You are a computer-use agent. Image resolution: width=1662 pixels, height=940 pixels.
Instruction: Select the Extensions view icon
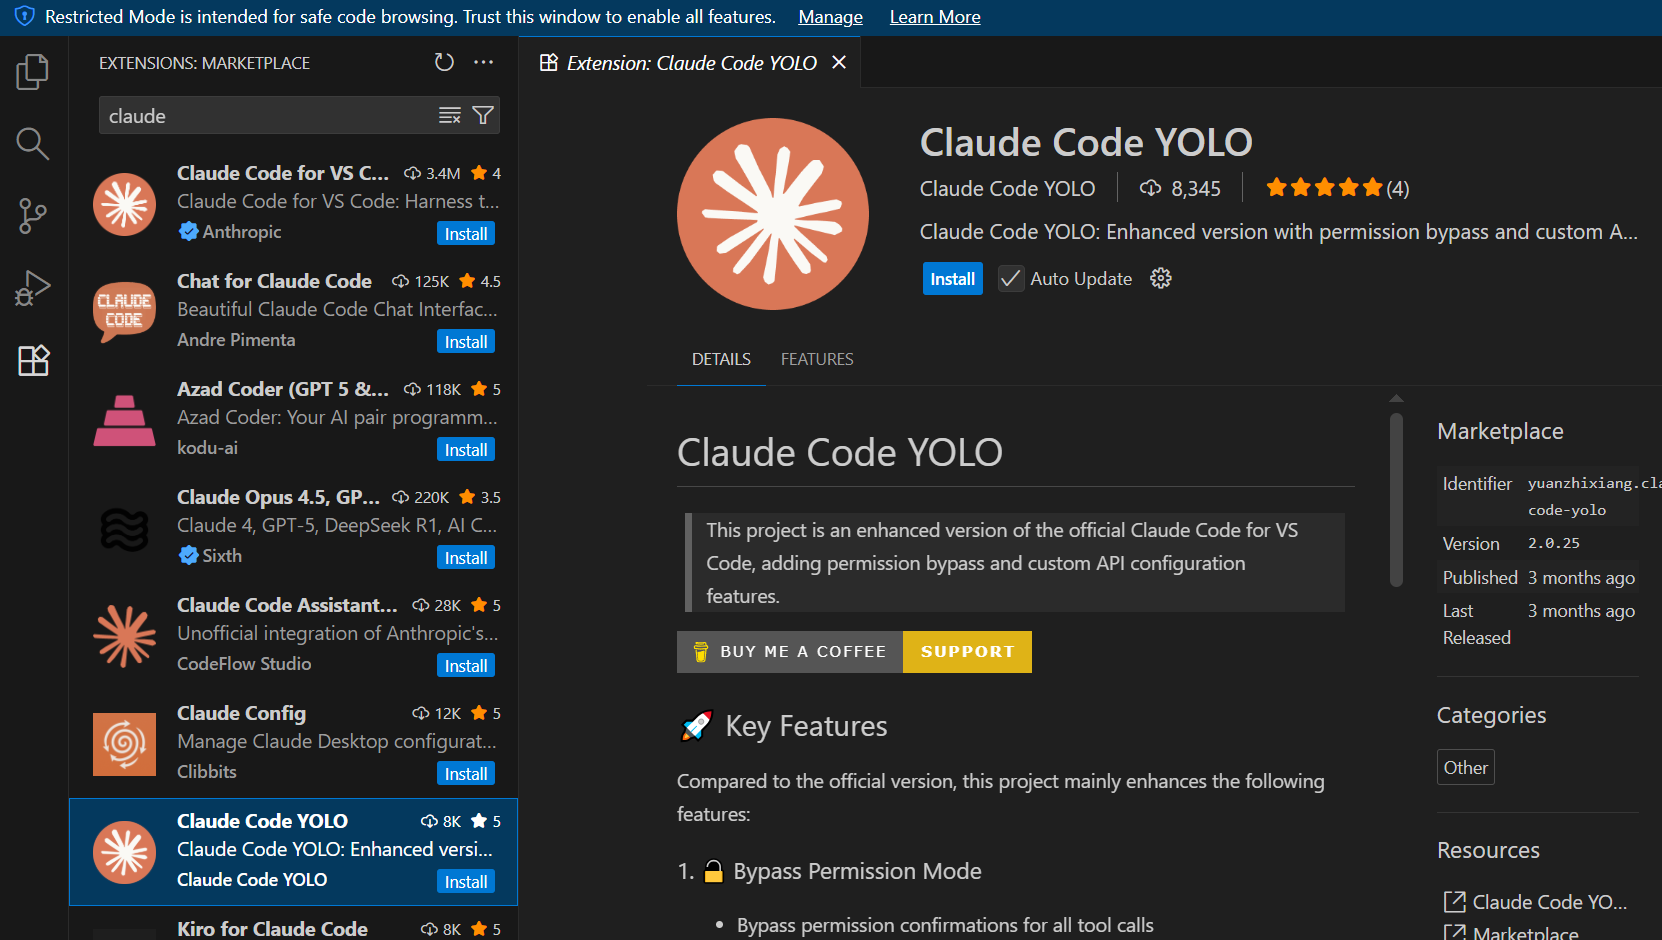coord(33,360)
